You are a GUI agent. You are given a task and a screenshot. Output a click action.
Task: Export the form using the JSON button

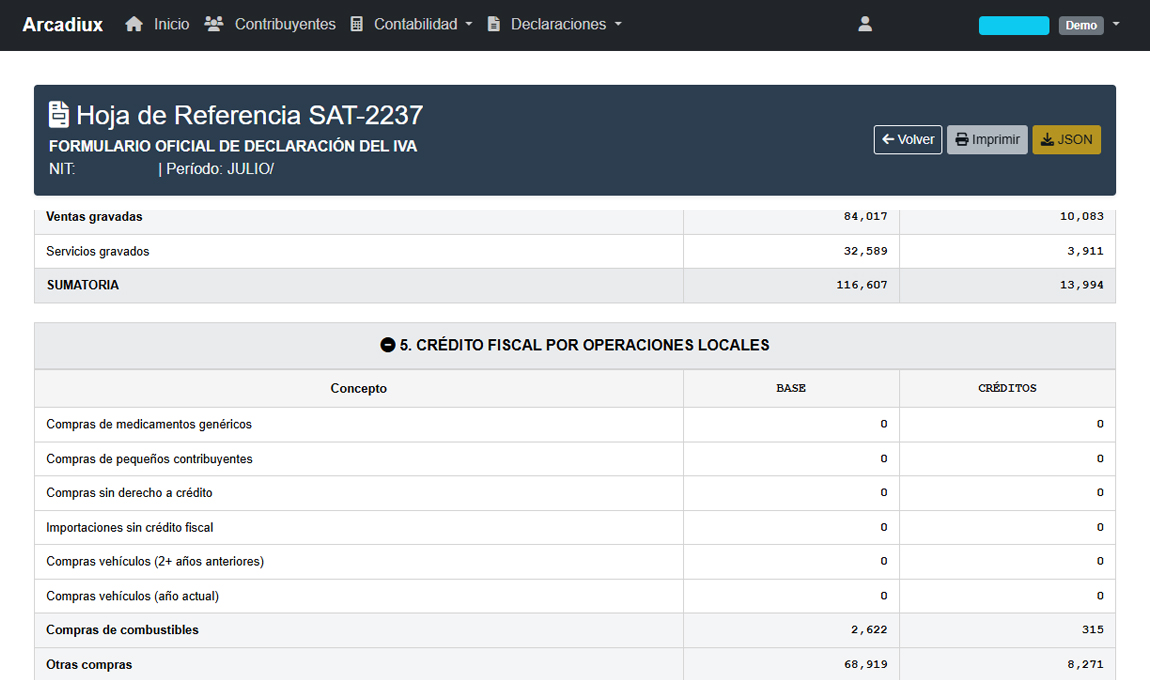coord(1066,139)
